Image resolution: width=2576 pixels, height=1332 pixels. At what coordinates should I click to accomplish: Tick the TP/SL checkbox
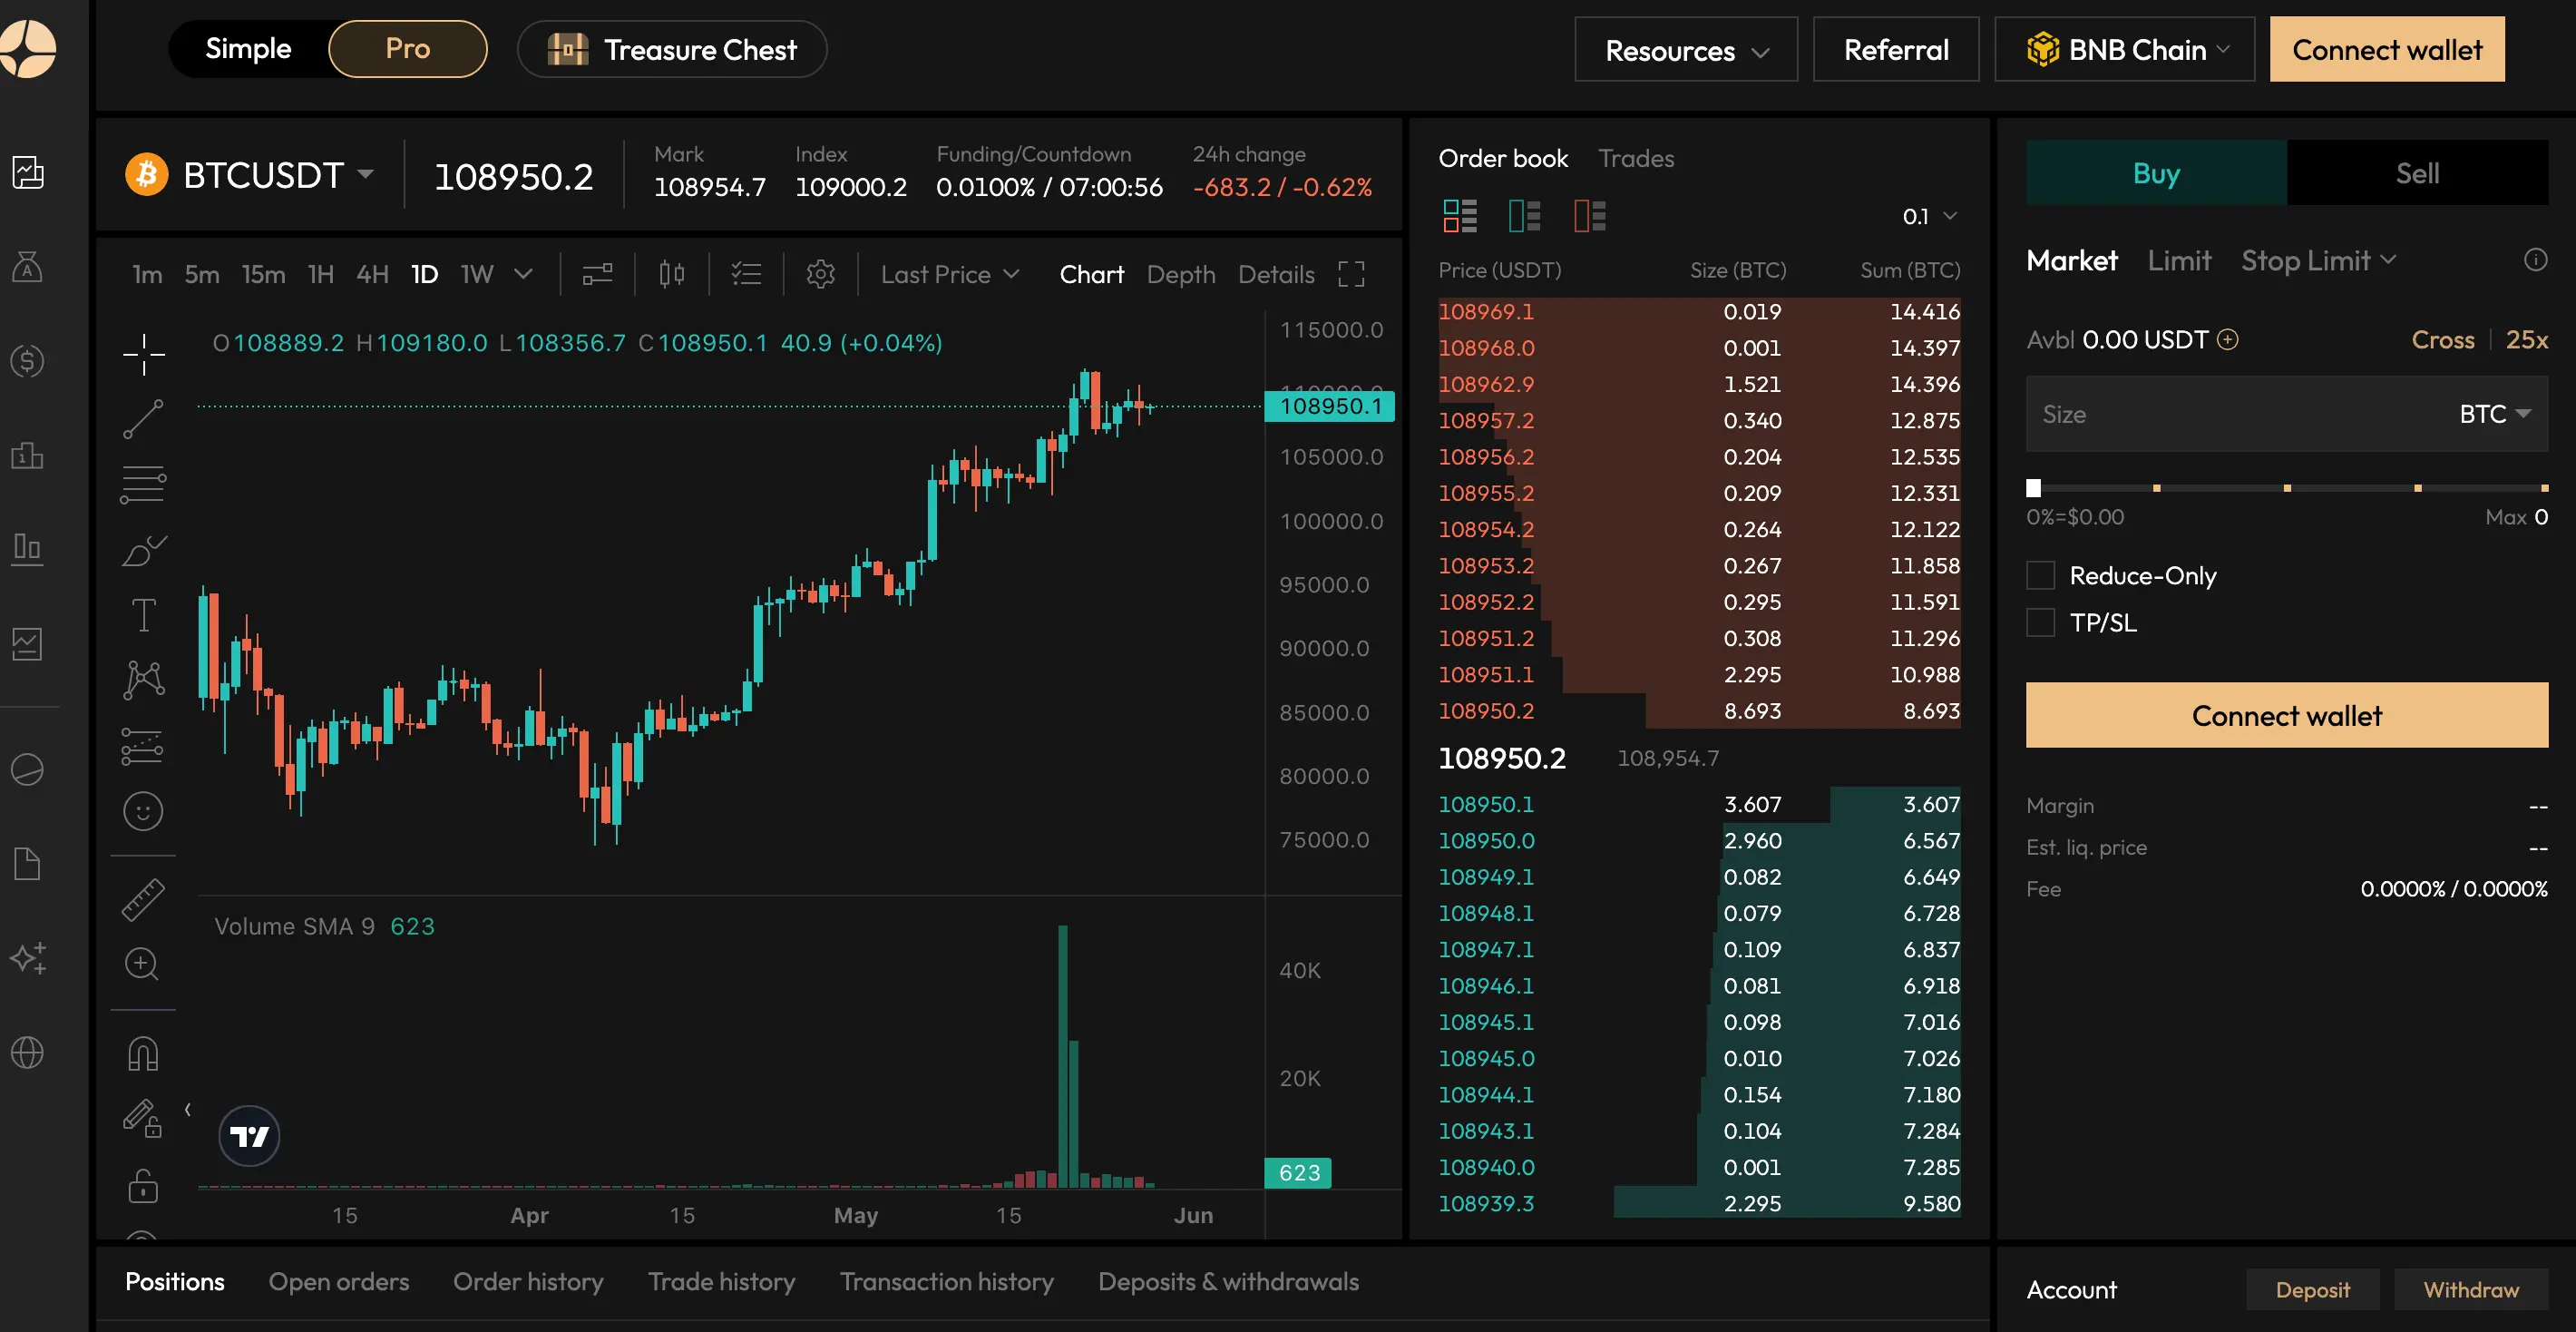[2040, 623]
